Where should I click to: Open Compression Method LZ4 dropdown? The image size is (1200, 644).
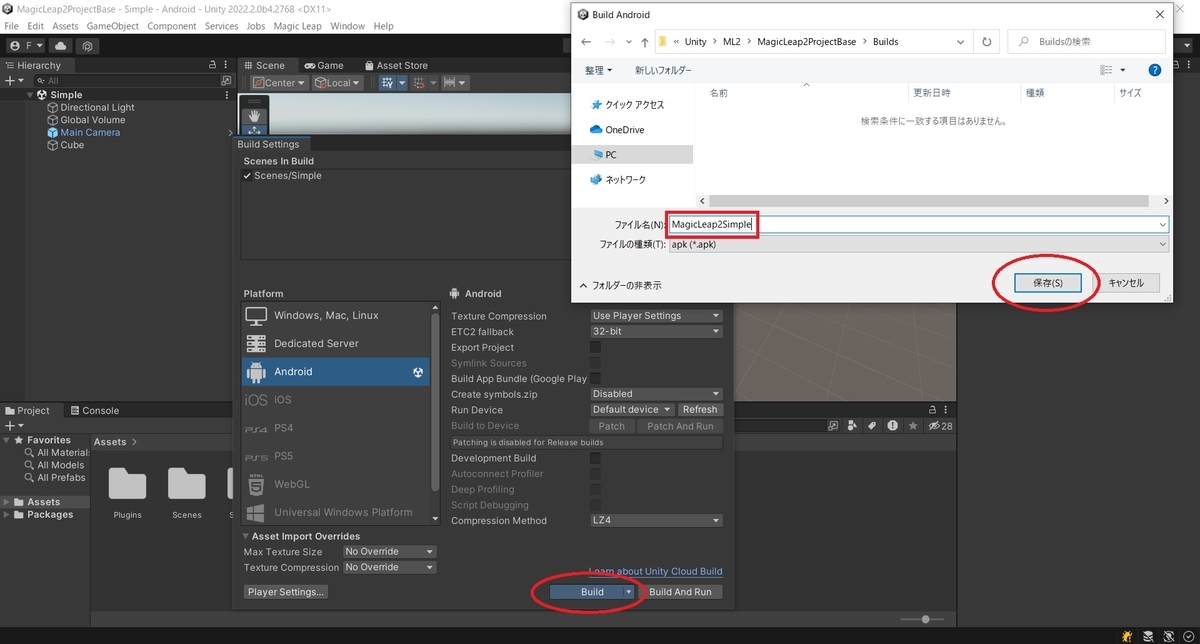(x=656, y=521)
